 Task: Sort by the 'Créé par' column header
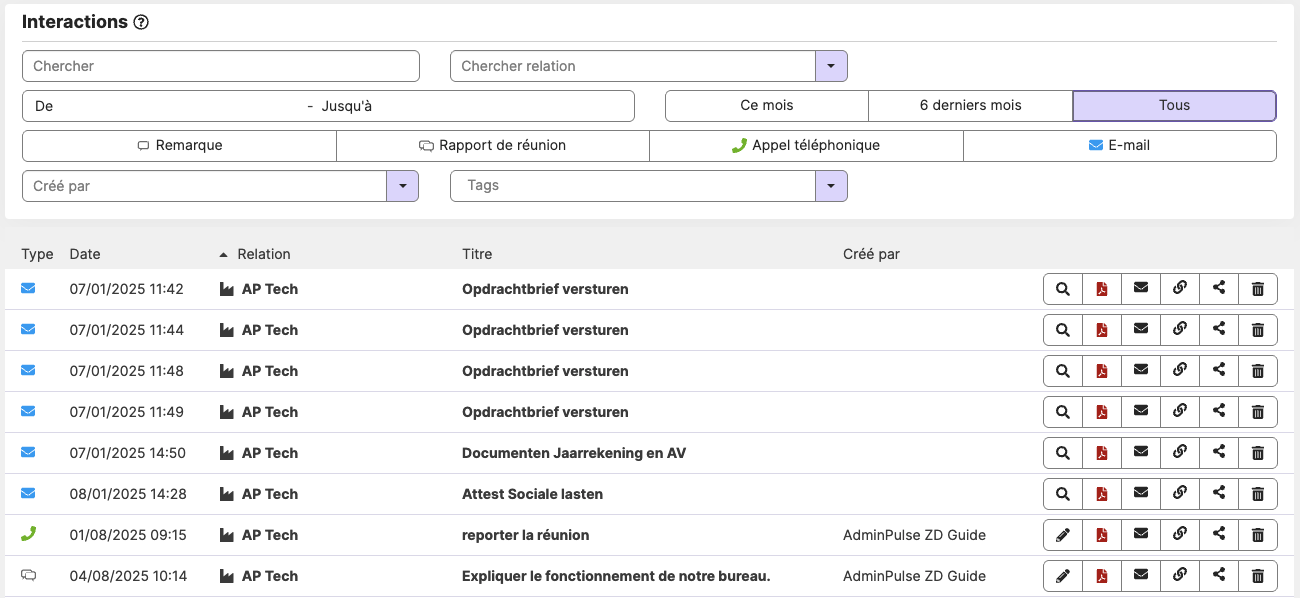click(x=871, y=254)
